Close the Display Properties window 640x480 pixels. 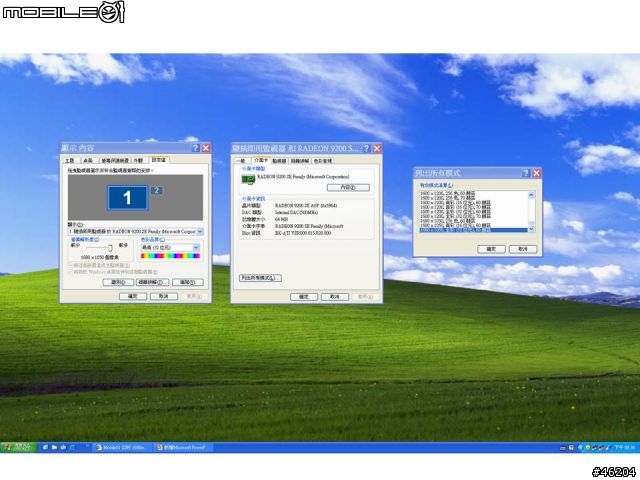coord(206,148)
